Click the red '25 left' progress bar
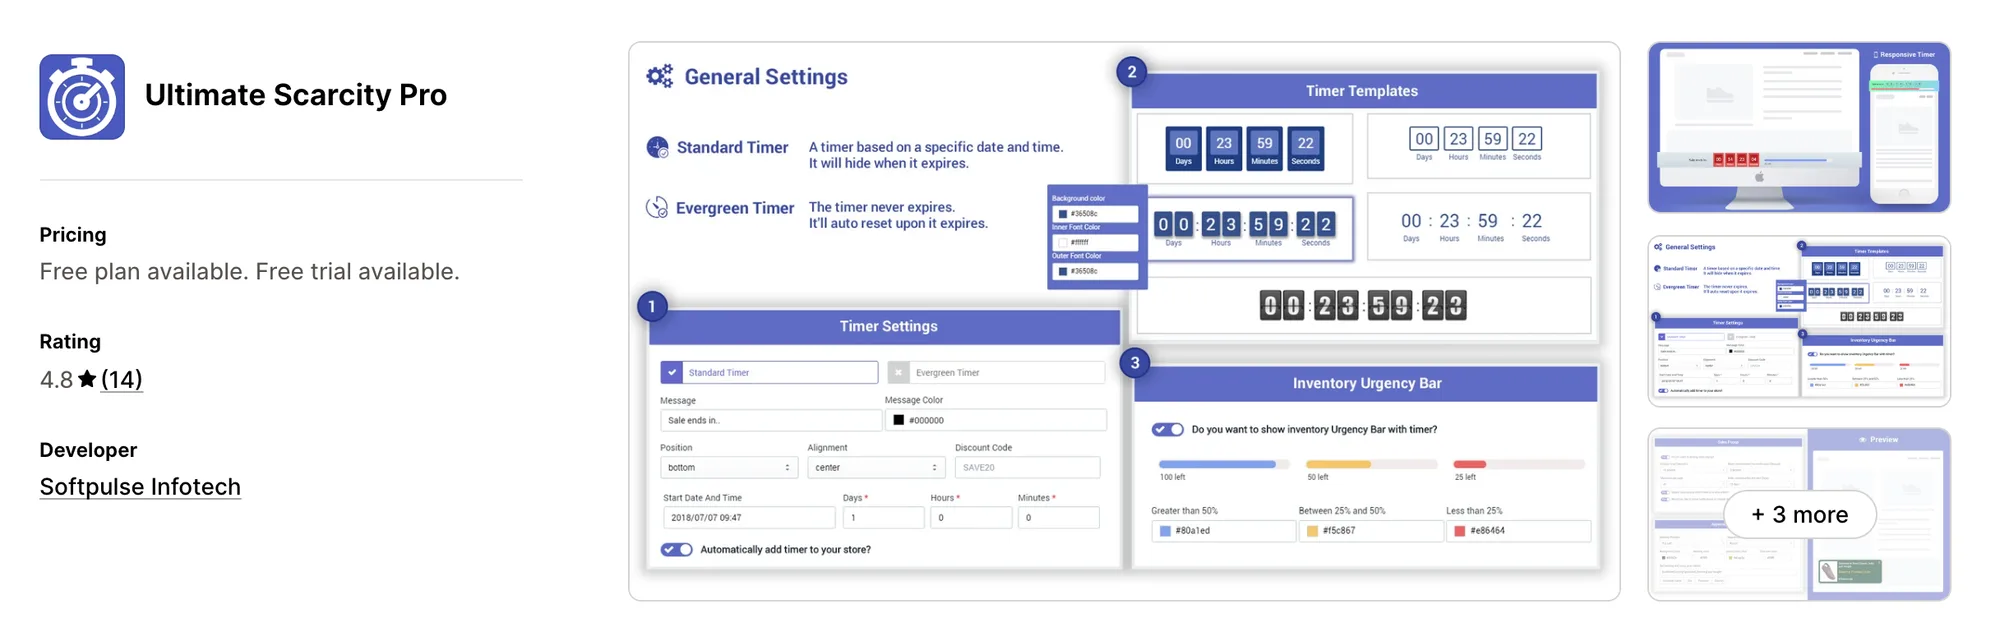The width and height of the screenshot is (2000, 641). click(1519, 464)
